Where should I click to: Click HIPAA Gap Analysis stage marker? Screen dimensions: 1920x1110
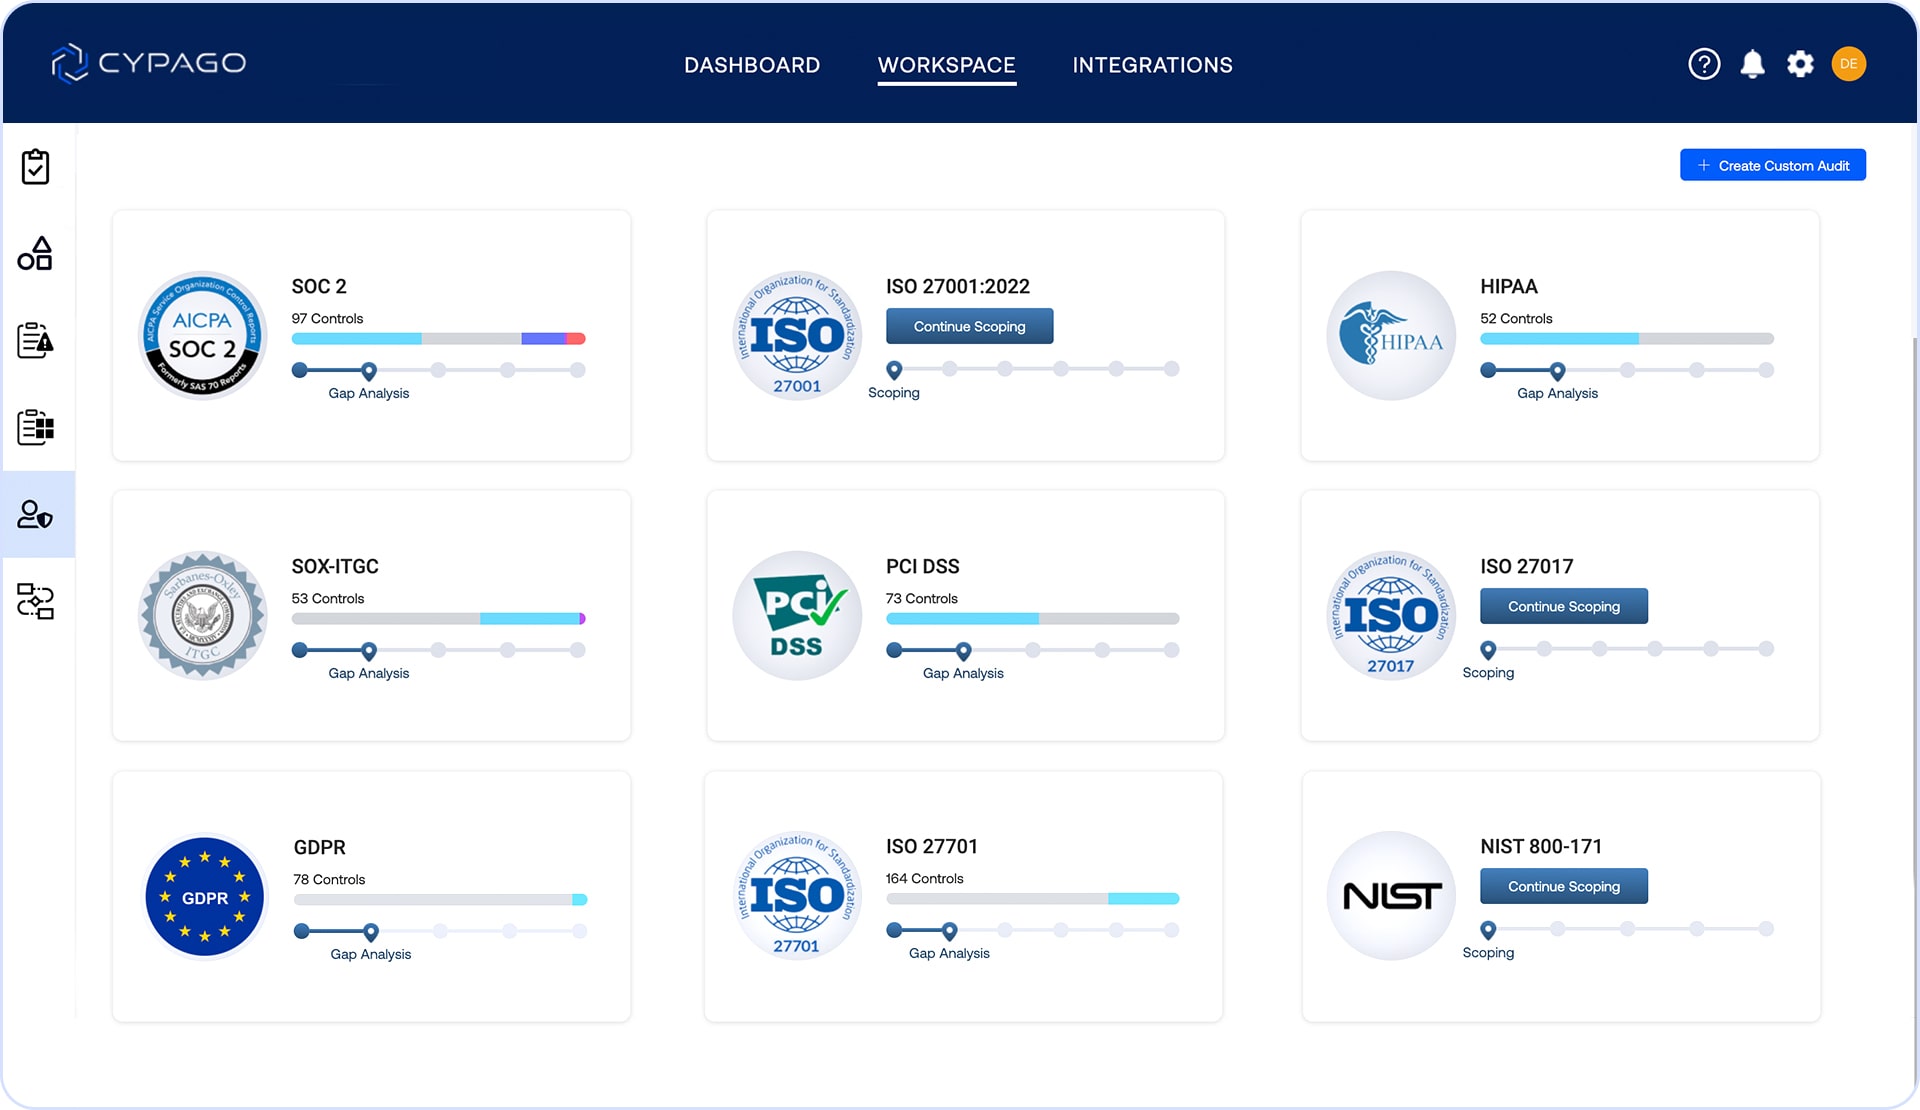point(1557,371)
